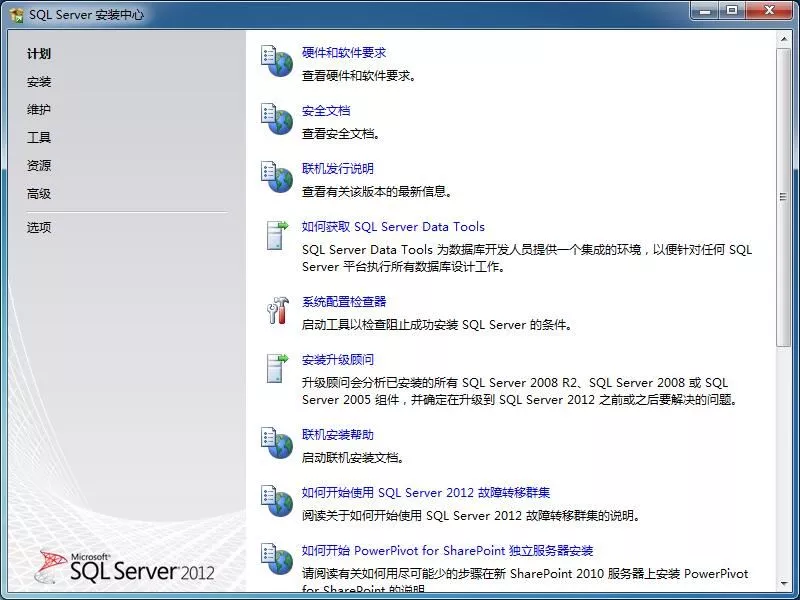800x600 pixels.
Task: Click the globe icon beside 安全文档
Action: tap(277, 118)
